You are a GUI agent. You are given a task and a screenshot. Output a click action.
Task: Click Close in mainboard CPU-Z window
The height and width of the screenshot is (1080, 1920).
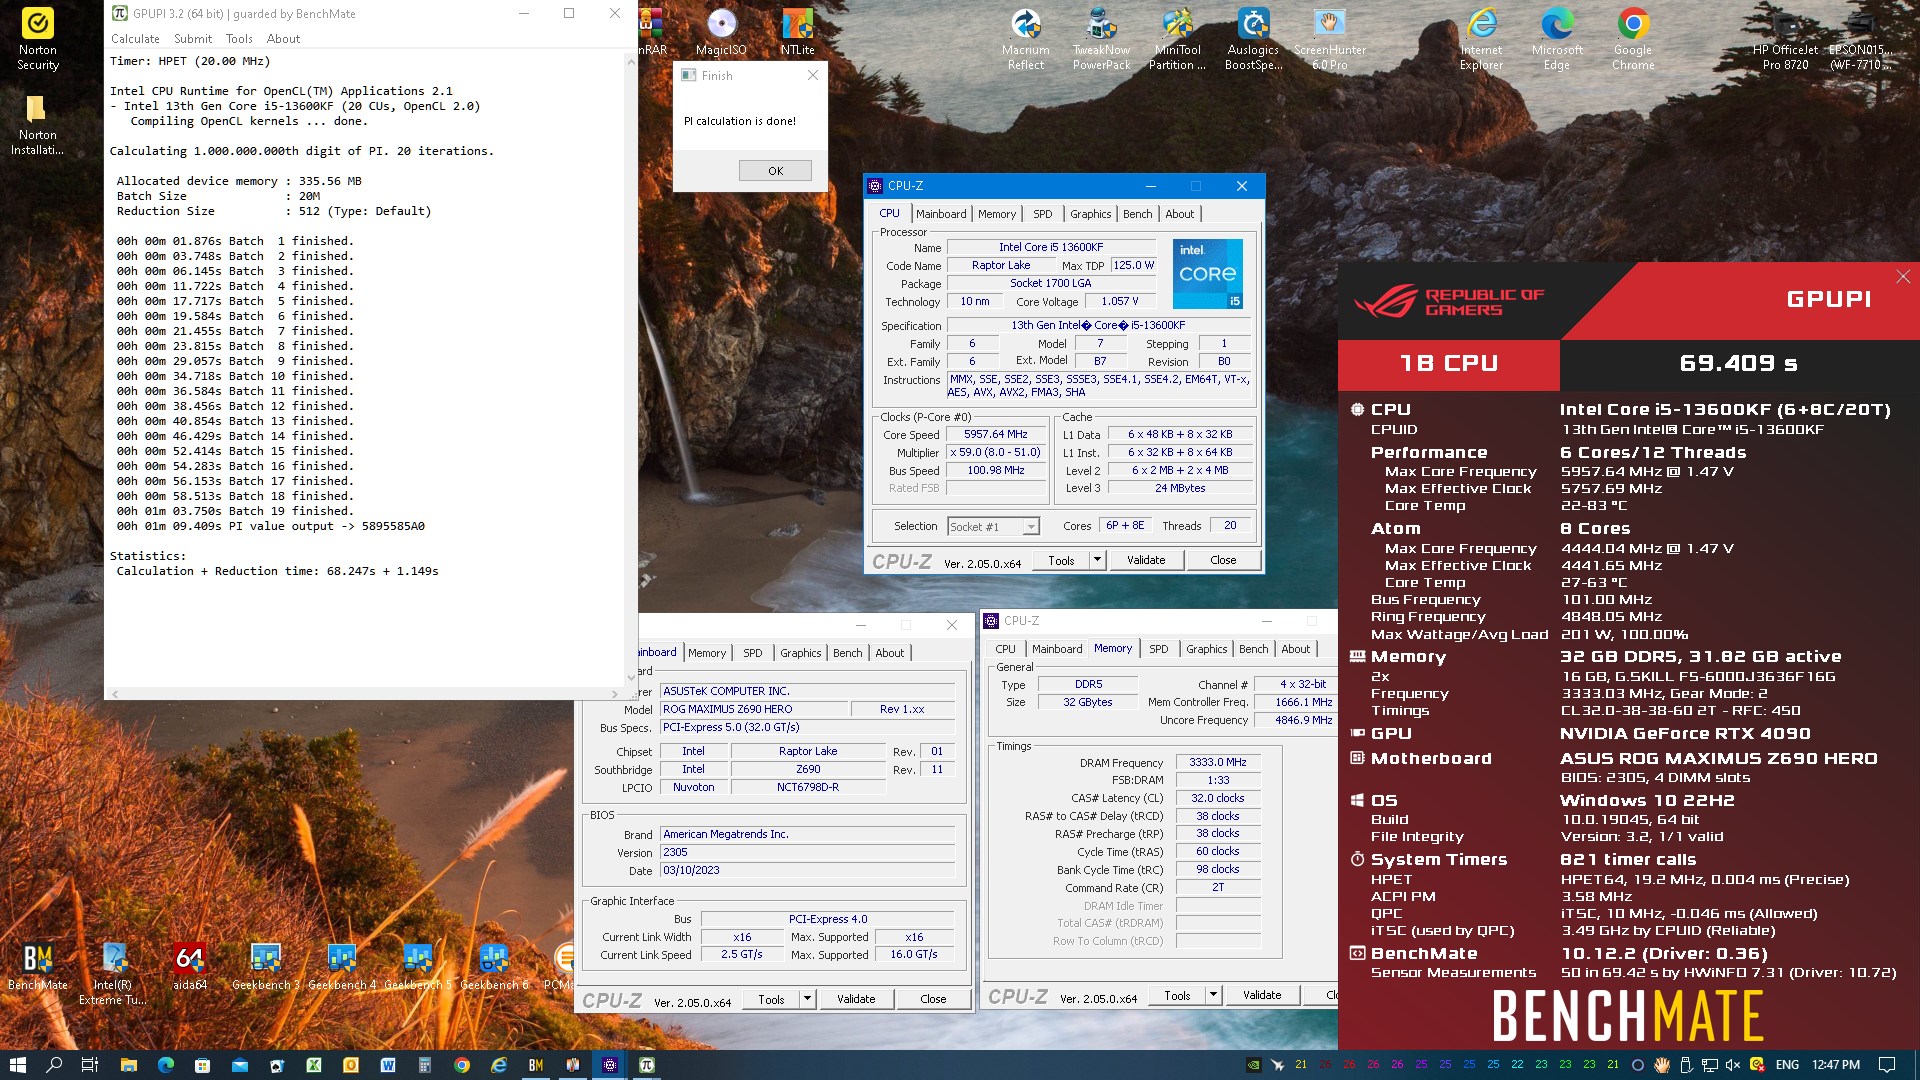pos(933,999)
